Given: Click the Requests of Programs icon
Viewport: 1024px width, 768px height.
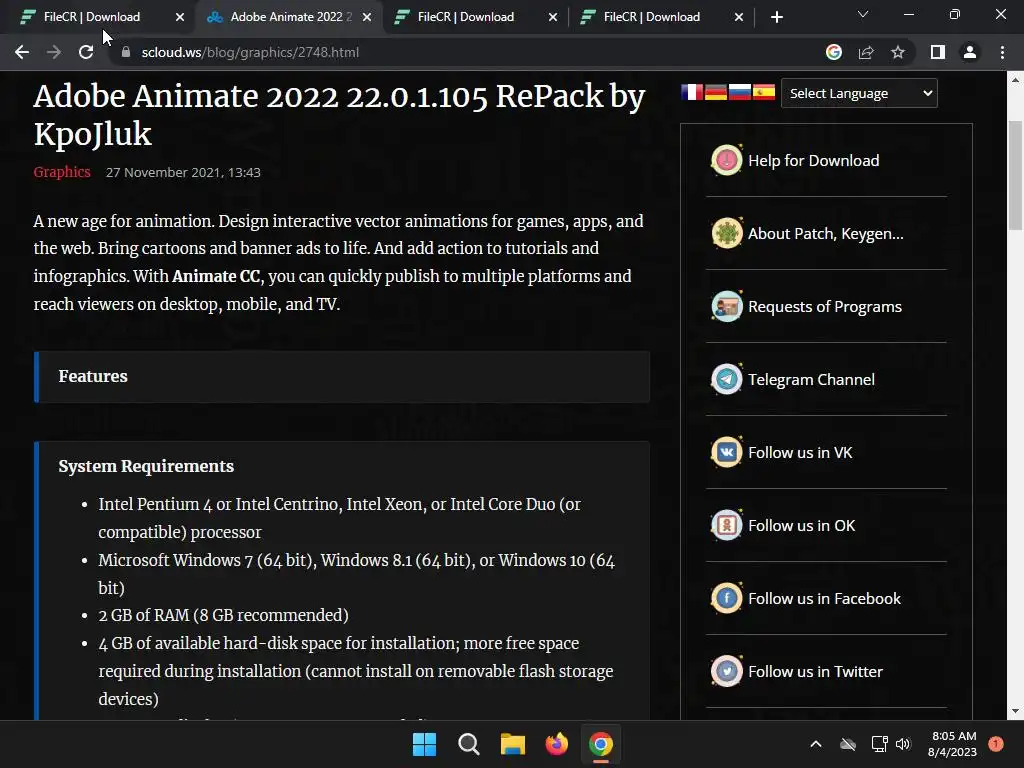Looking at the screenshot, I should [x=726, y=306].
